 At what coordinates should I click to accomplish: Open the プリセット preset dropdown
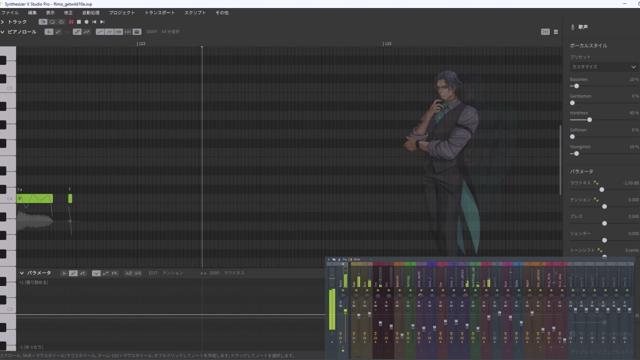(x=603, y=67)
